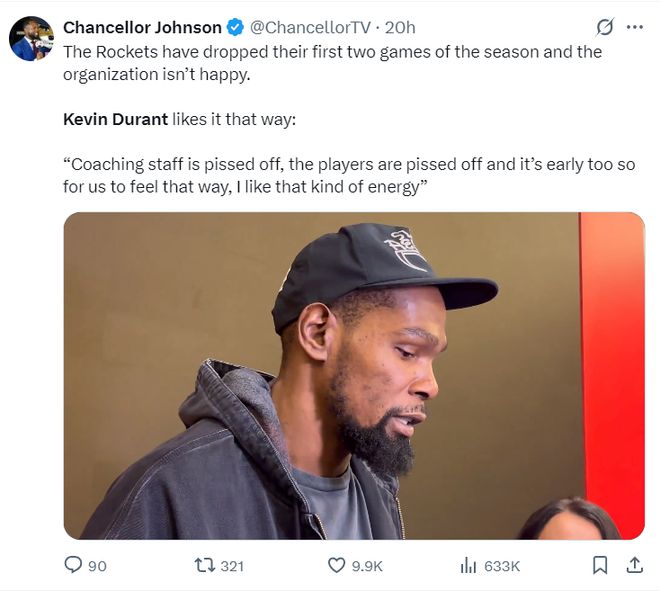
Task: Open view analytics bar-chart icon
Action: (x=468, y=566)
